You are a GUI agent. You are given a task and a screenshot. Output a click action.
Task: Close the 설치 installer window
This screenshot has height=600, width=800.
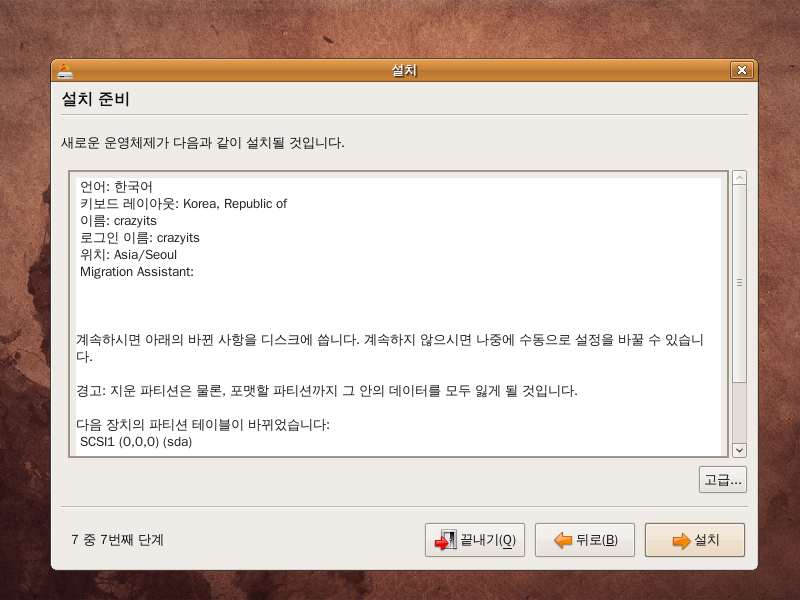[x=742, y=70]
